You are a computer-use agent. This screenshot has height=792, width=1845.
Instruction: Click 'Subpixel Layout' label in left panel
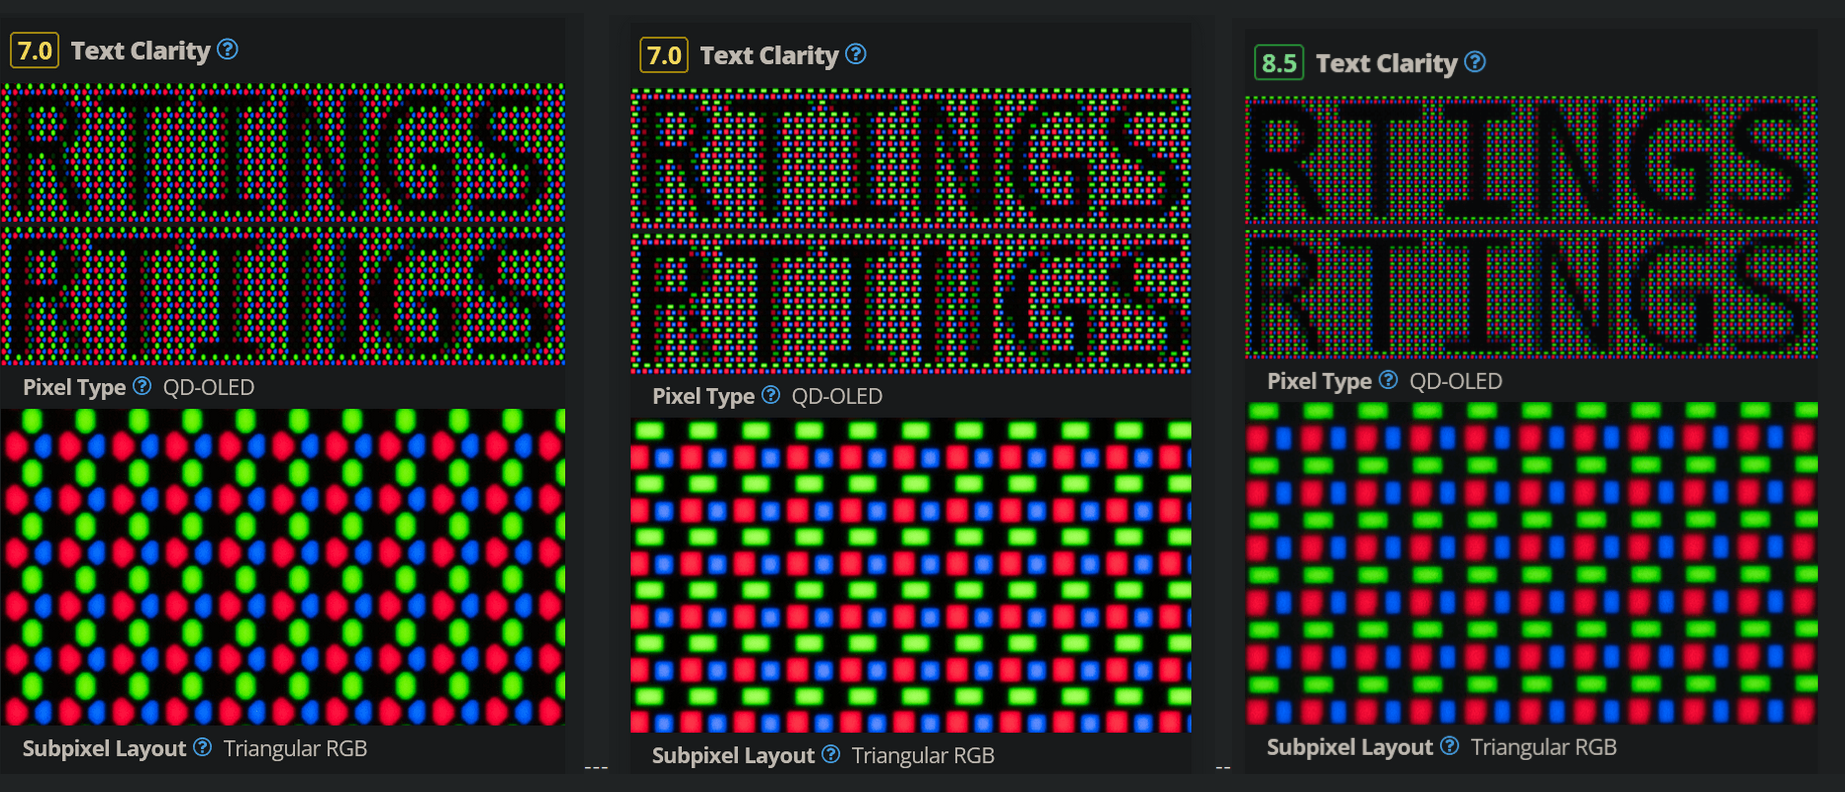click(104, 749)
